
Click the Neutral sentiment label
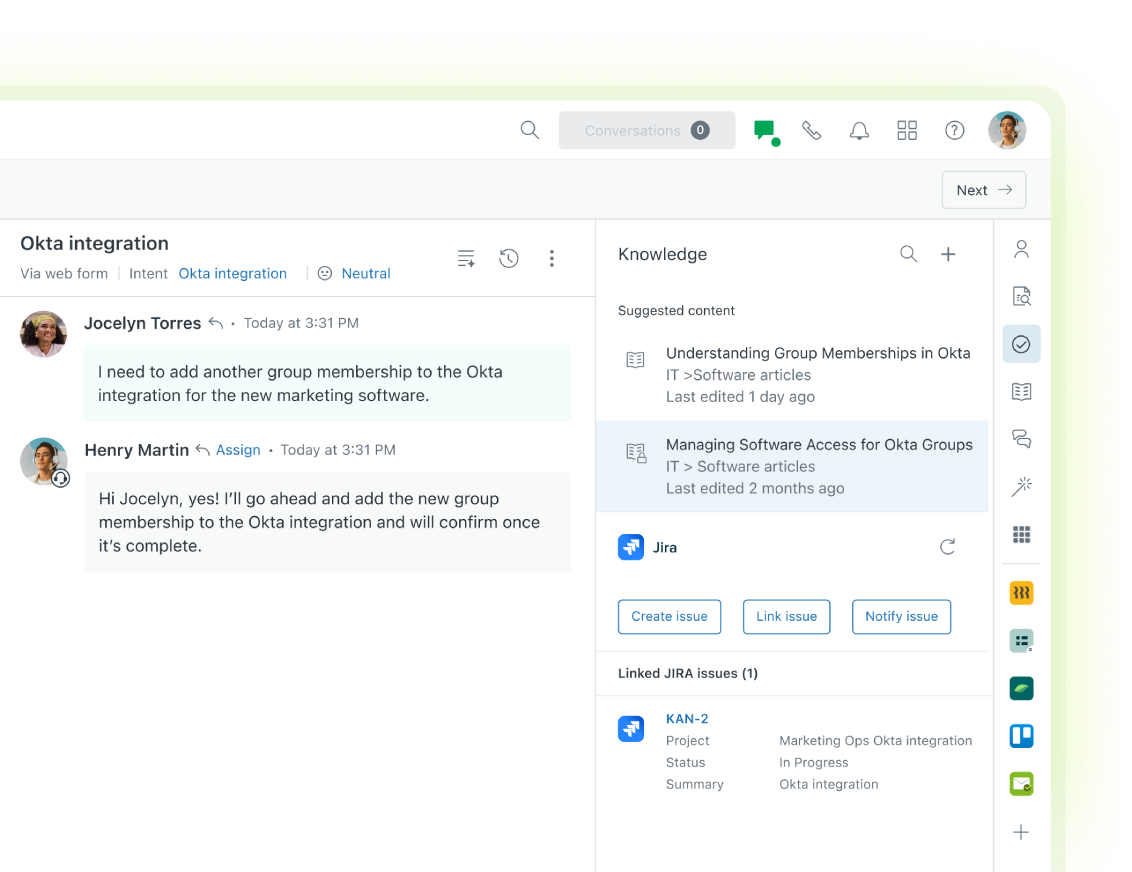pos(366,274)
